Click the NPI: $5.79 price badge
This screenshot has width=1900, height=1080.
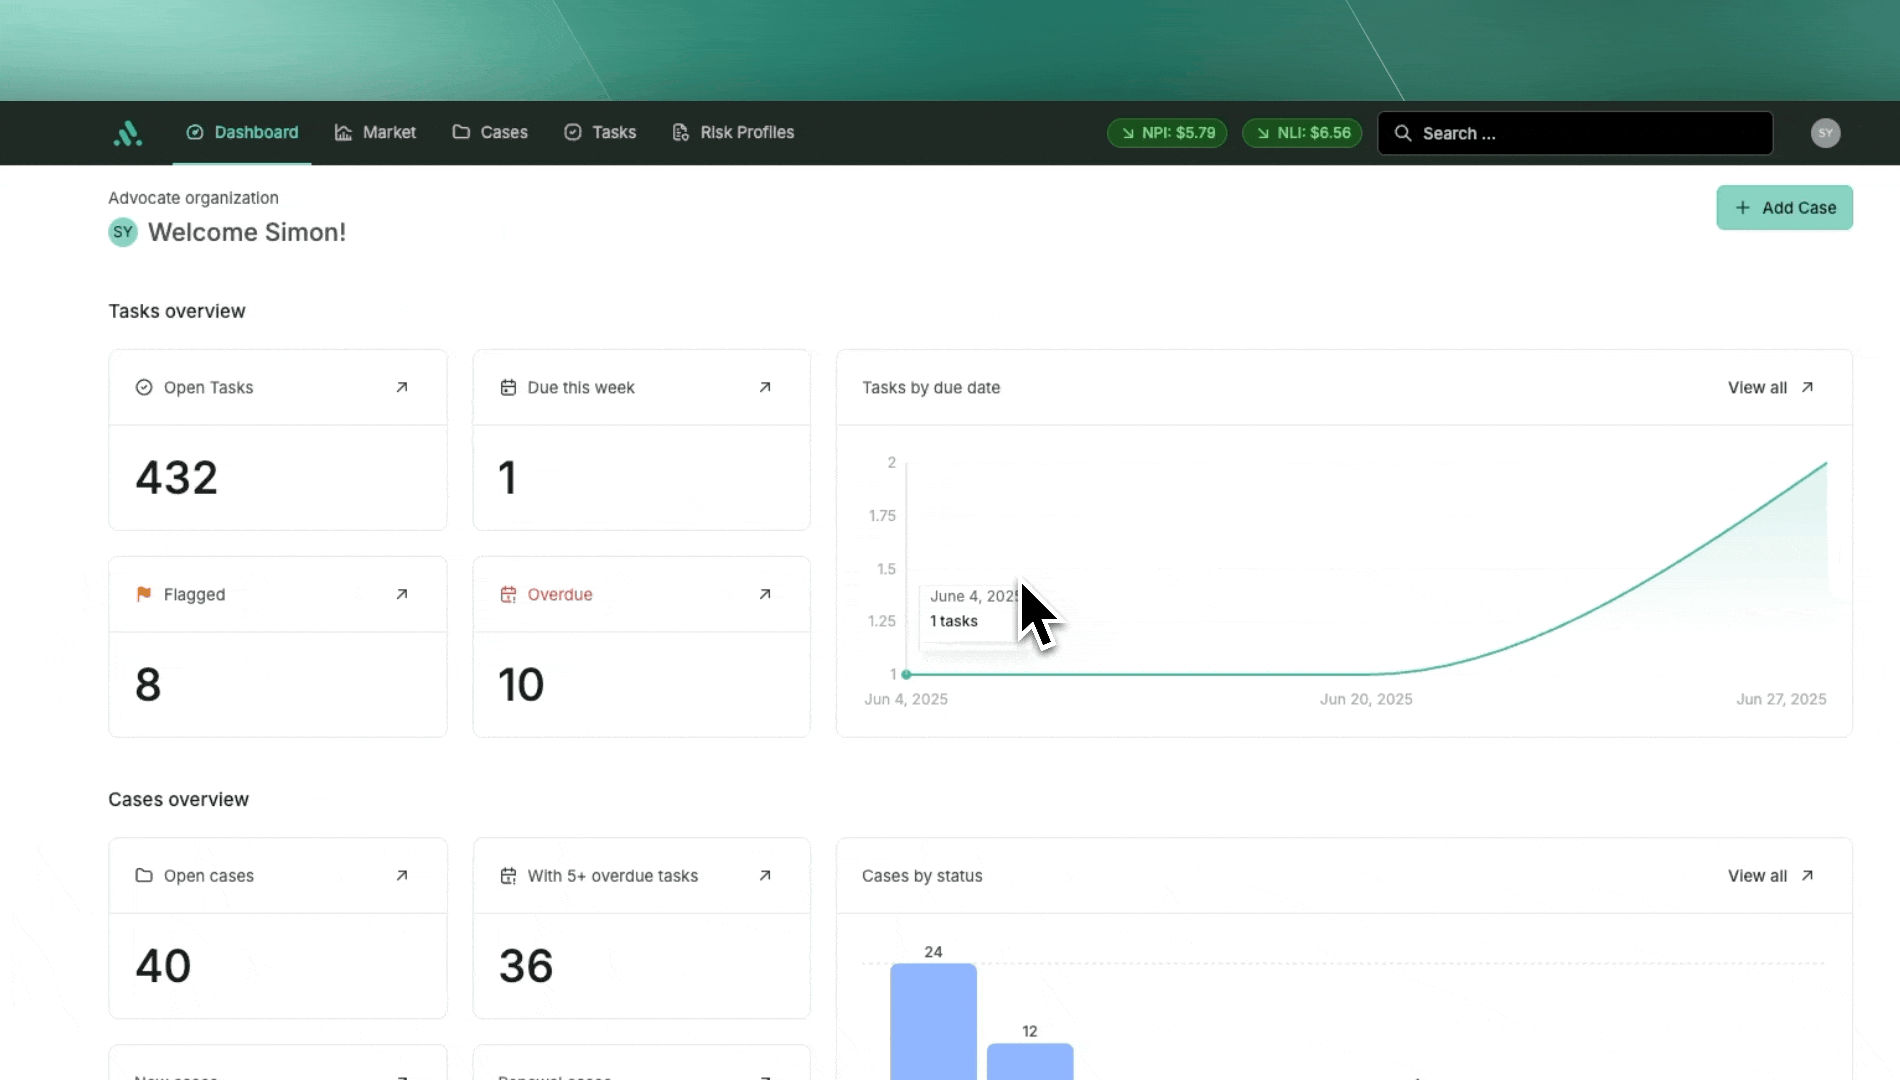[x=1167, y=133]
